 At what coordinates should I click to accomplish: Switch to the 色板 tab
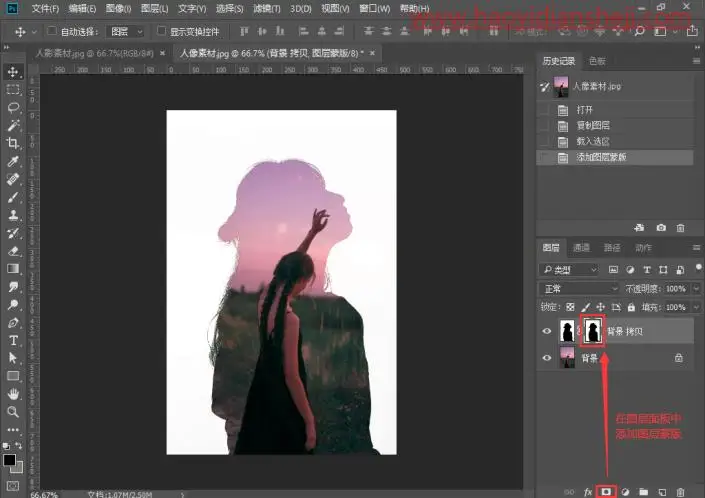pyautogui.click(x=597, y=61)
